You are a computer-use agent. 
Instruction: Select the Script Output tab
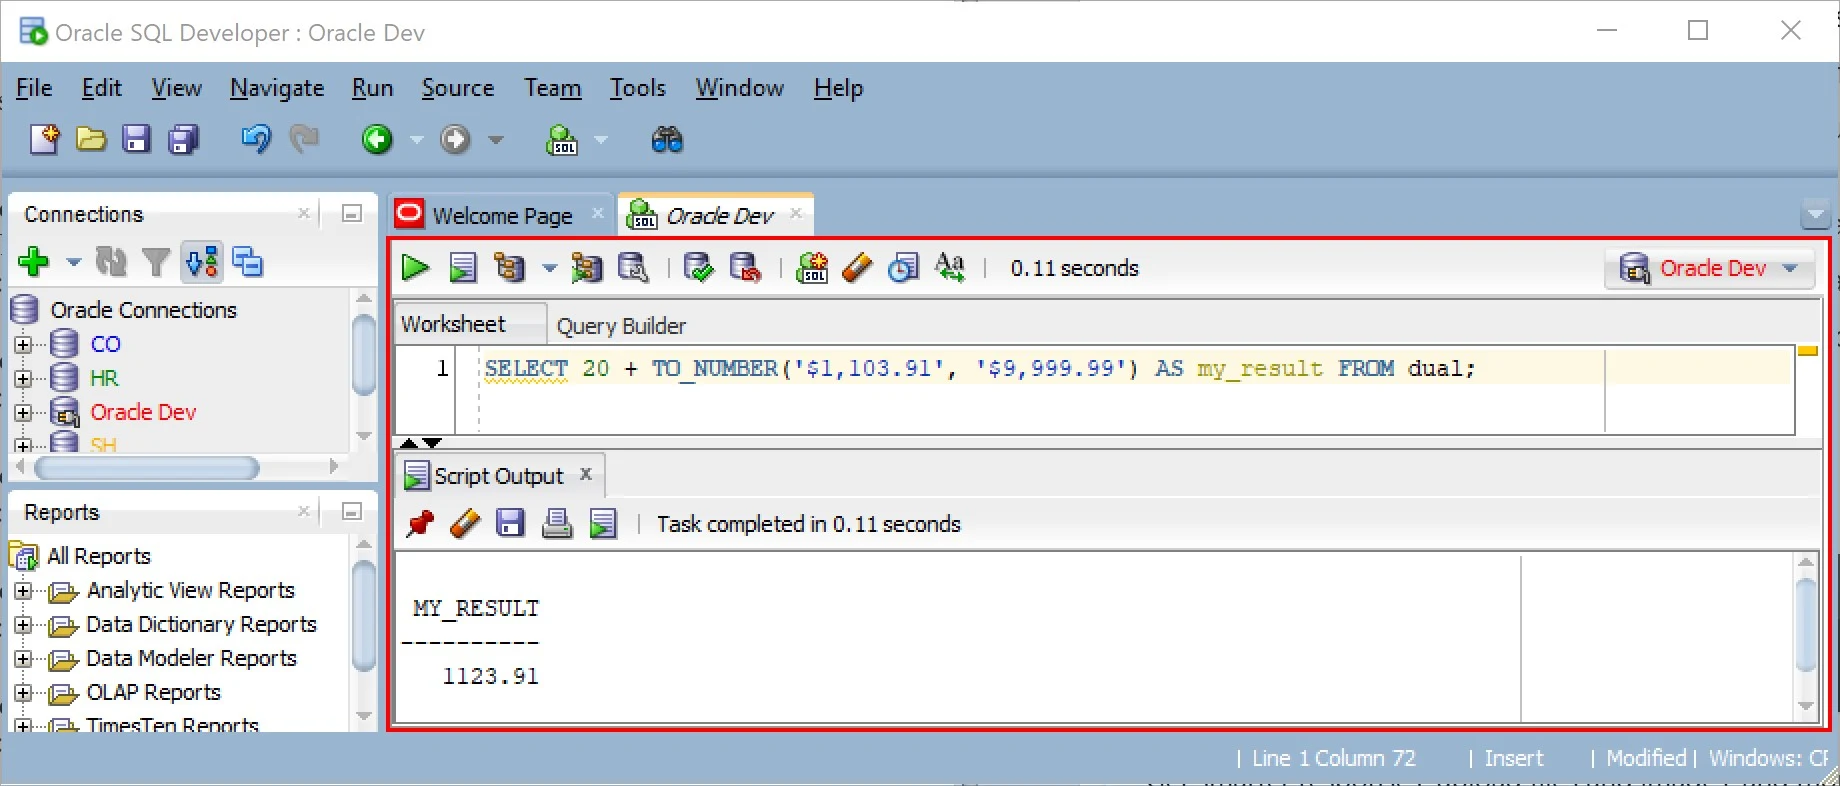pos(498,476)
